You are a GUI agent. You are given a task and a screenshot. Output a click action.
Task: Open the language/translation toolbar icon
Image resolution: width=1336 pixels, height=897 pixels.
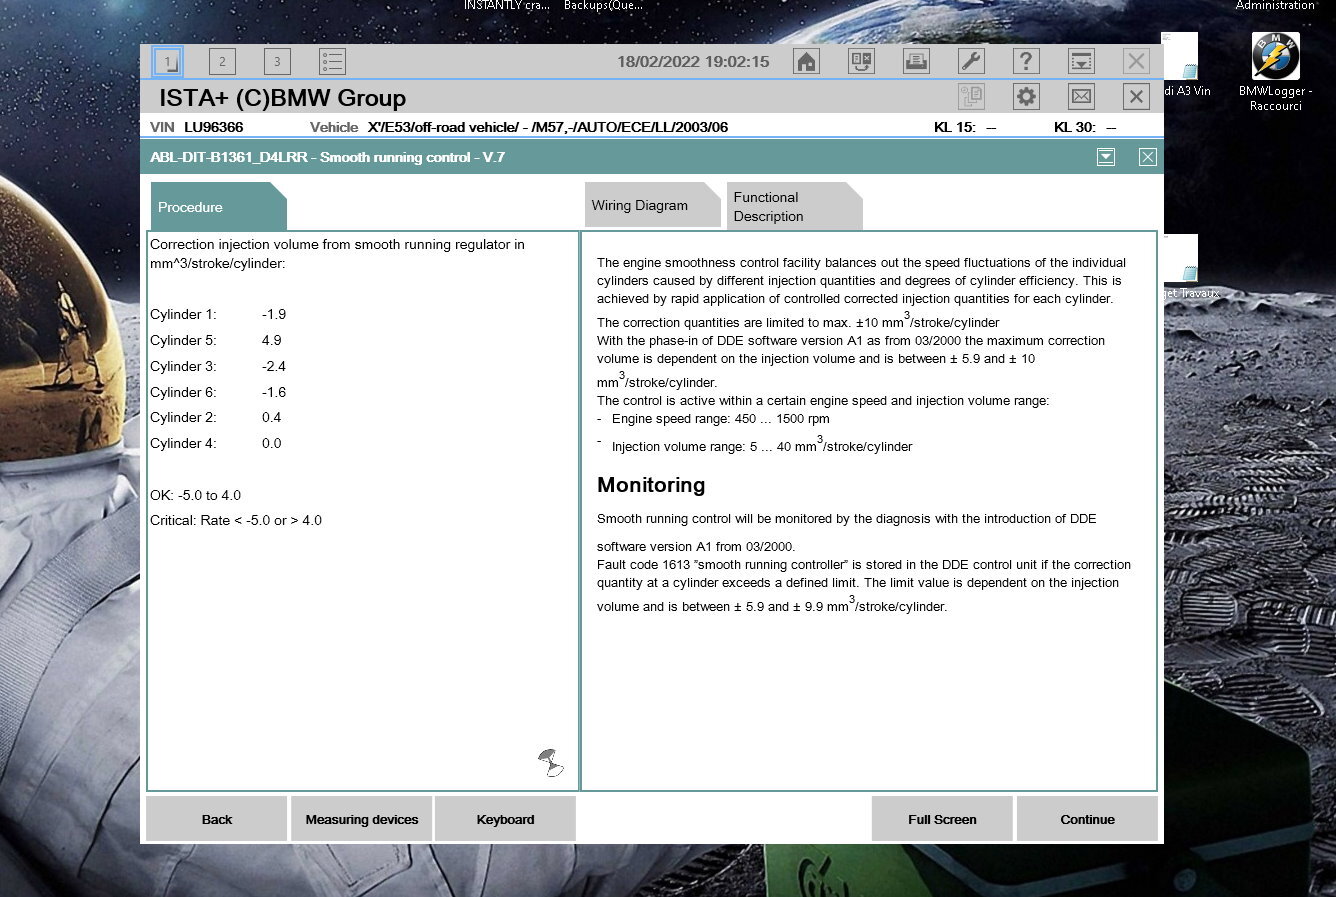tap(861, 62)
